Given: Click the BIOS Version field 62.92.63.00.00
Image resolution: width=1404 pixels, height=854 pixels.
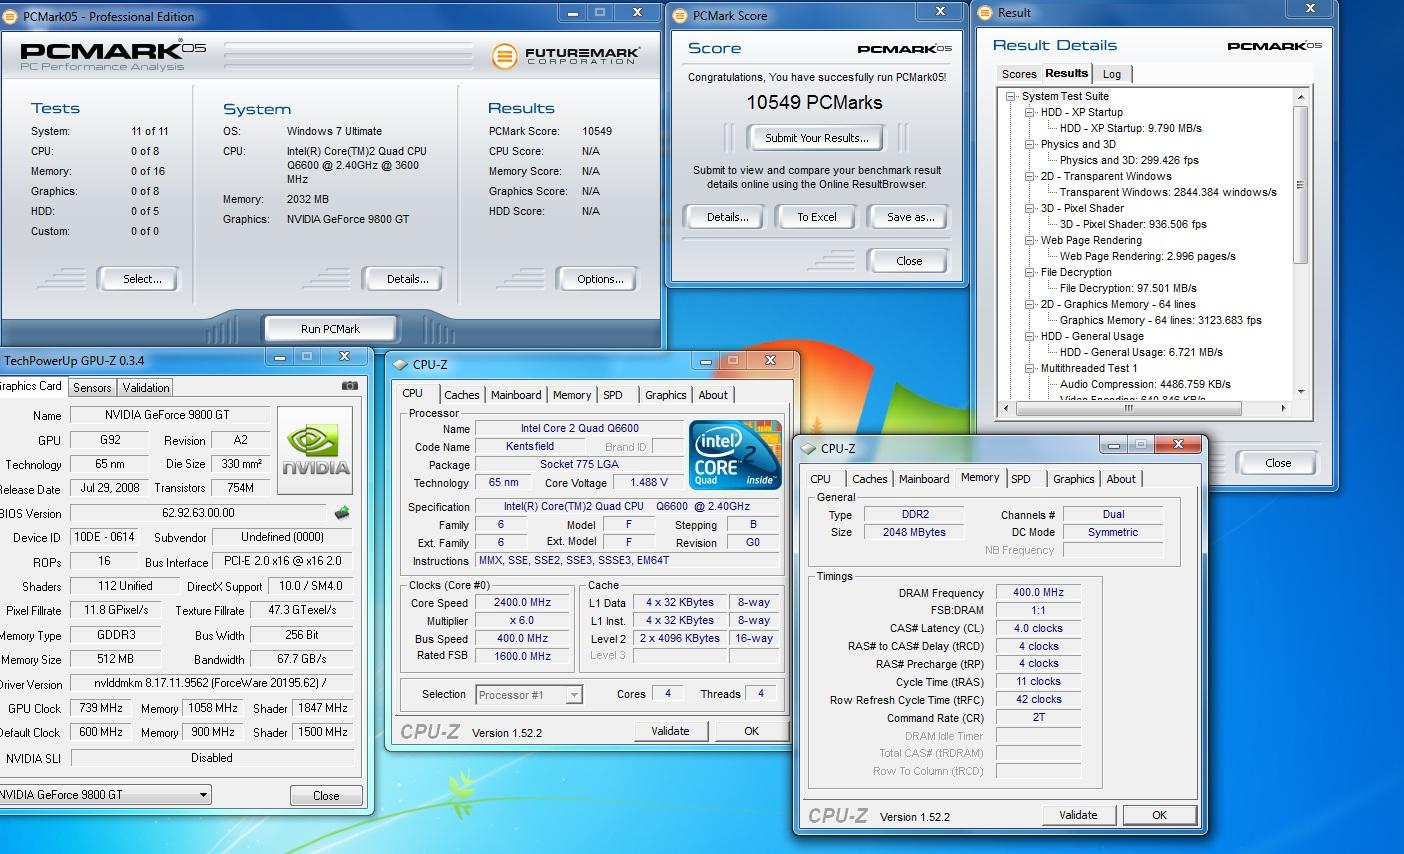Looking at the screenshot, I should 198,513.
